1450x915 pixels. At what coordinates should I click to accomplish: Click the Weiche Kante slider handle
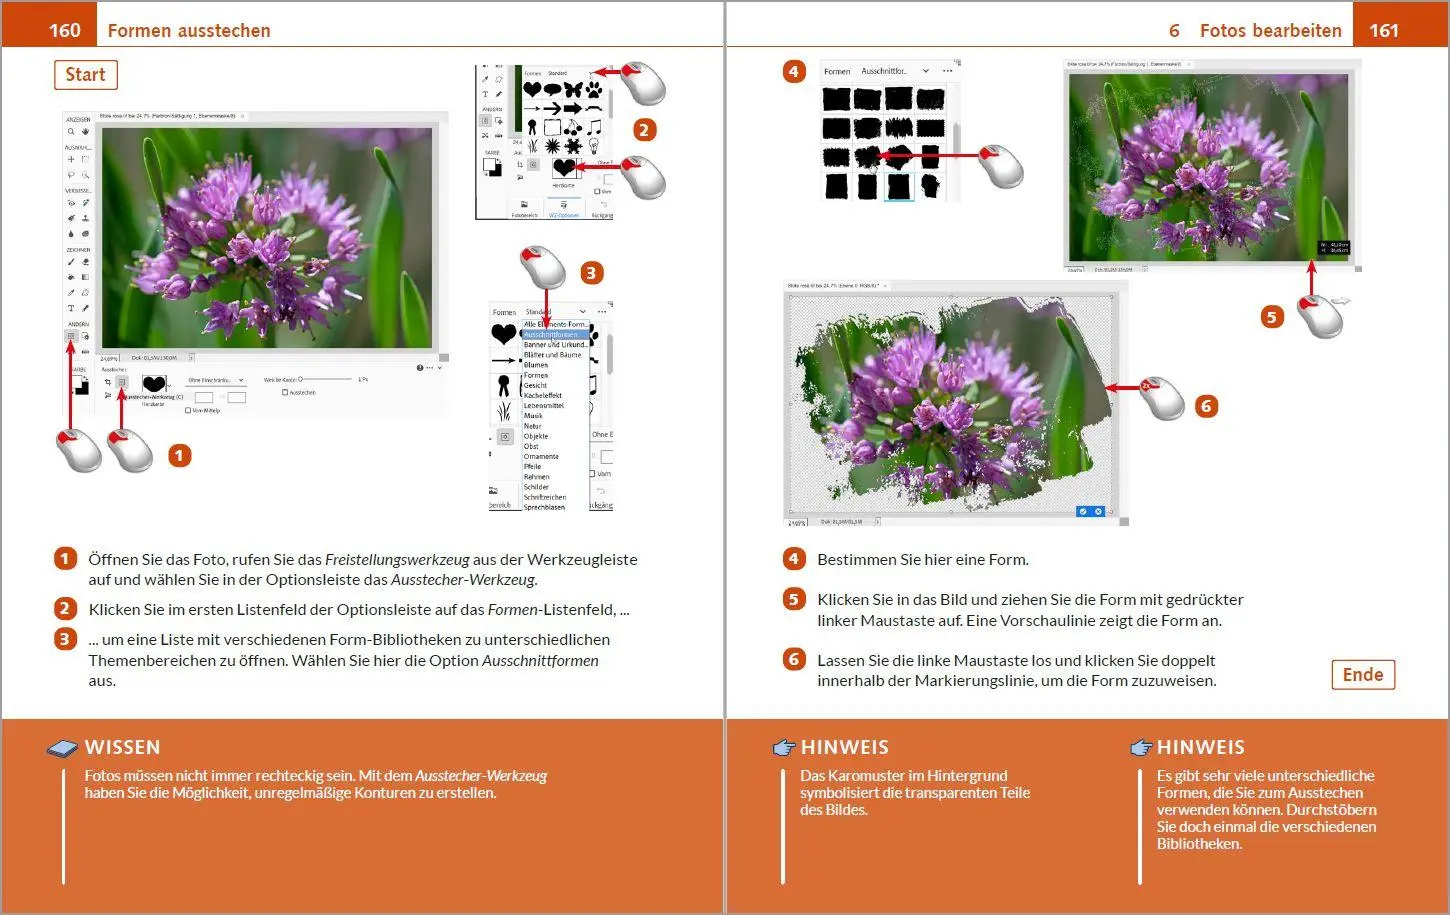coord(300,379)
